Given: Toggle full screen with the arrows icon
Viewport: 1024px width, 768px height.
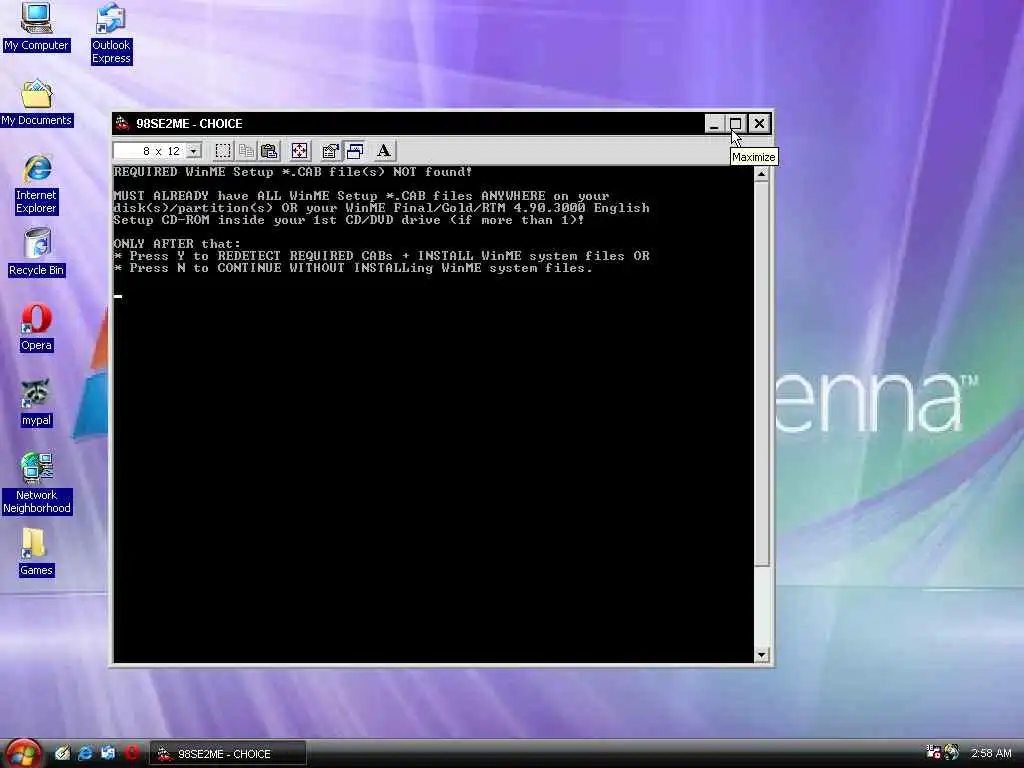Looking at the screenshot, I should point(299,151).
